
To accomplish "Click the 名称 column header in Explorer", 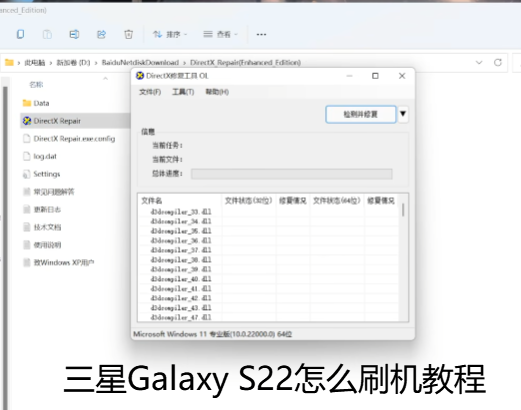I will pyautogui.click(x=36, y=85).
